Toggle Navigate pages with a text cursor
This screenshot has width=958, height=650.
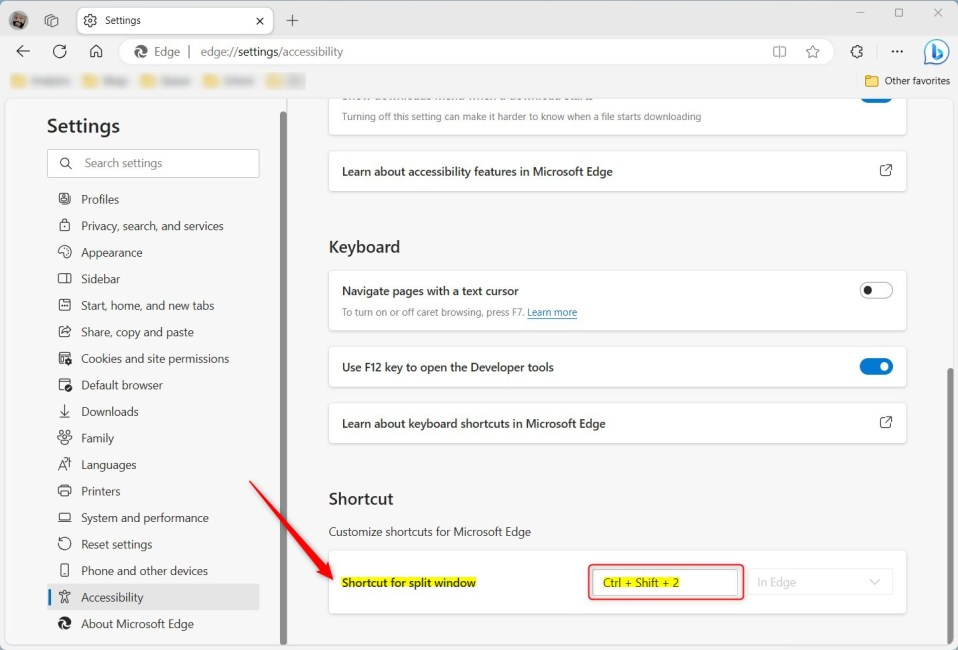coord(876,291)
